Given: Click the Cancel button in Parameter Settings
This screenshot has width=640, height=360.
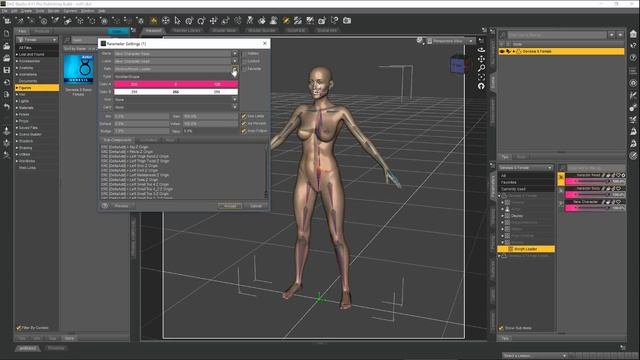Looking at the screenshot, I should (x=256, y=206).
